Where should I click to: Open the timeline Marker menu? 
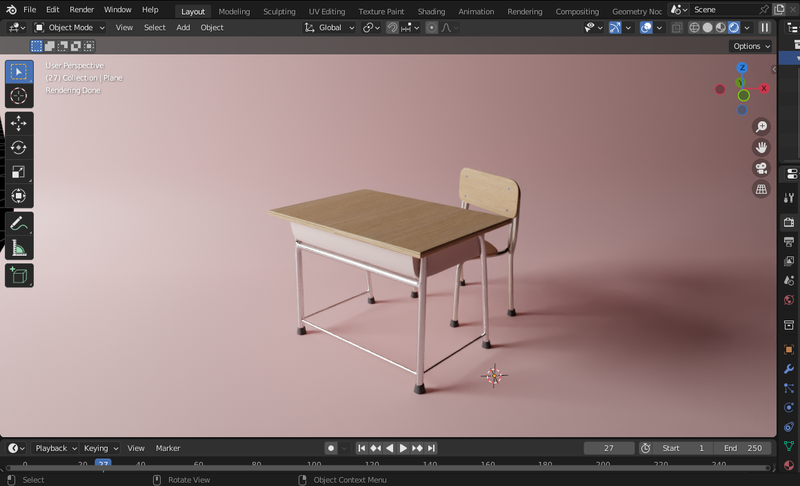click(x=168, y=448)
